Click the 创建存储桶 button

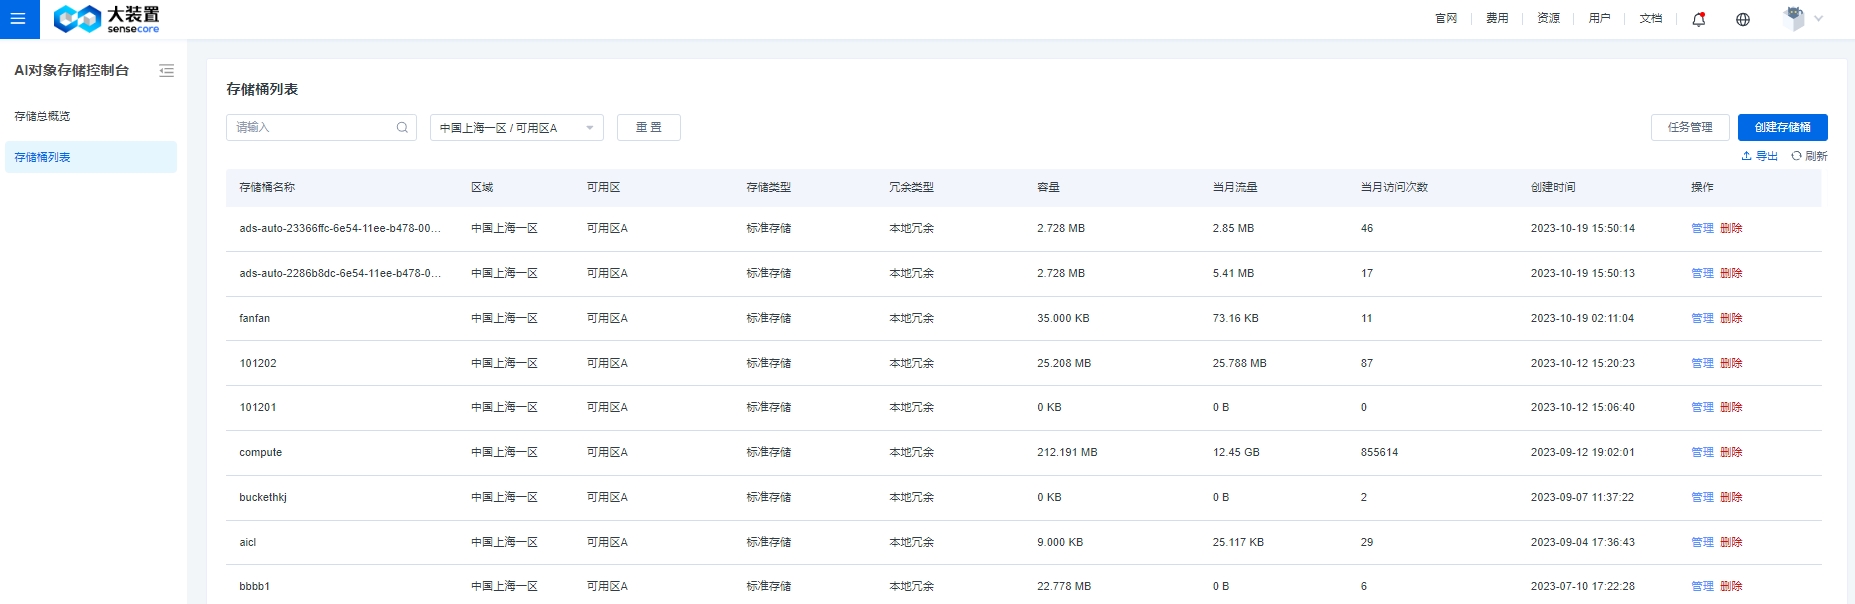[1782, 127]
